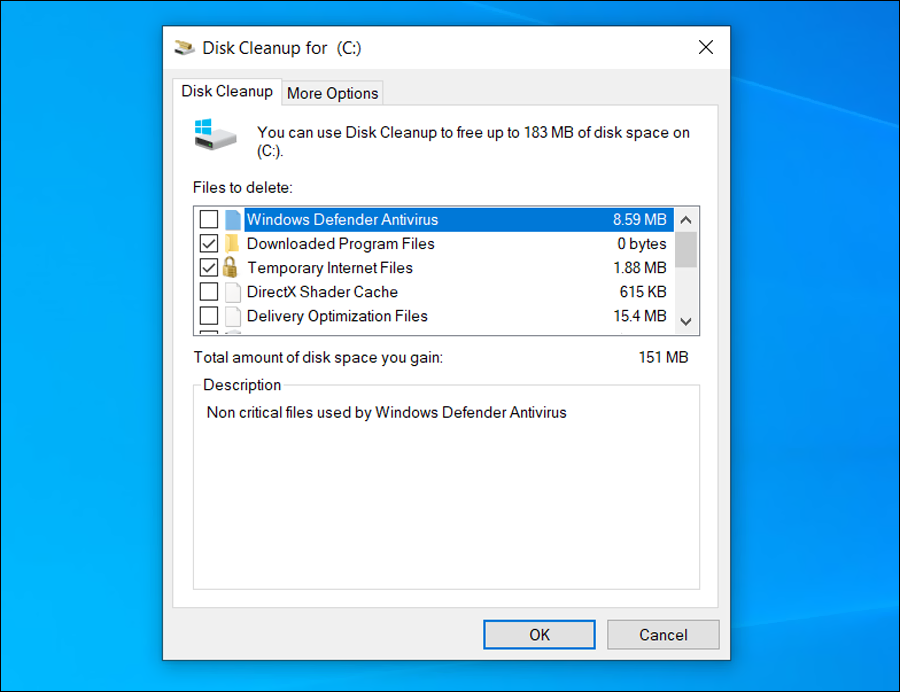Click the scroll up arrow in file list
This screenshot has width=900, height=692.
click(686, 220)
